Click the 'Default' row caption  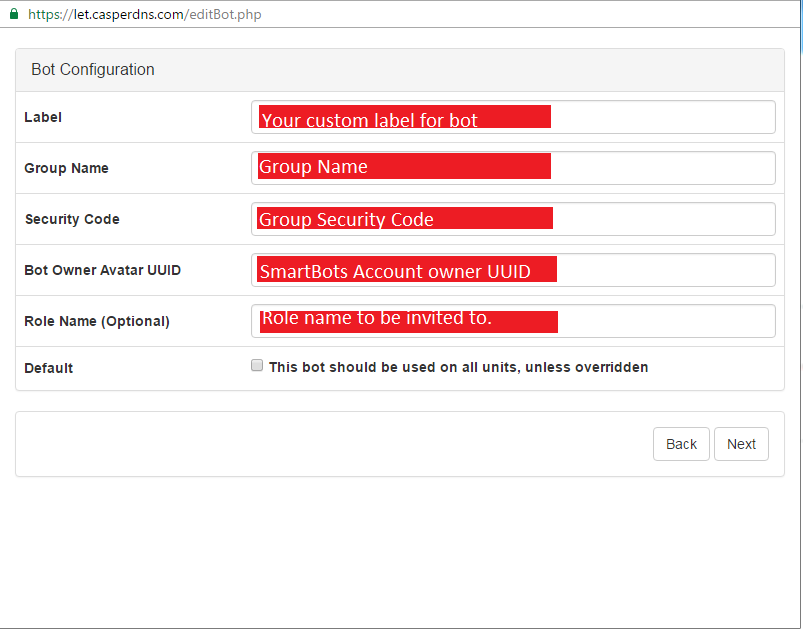pos(49,368)
